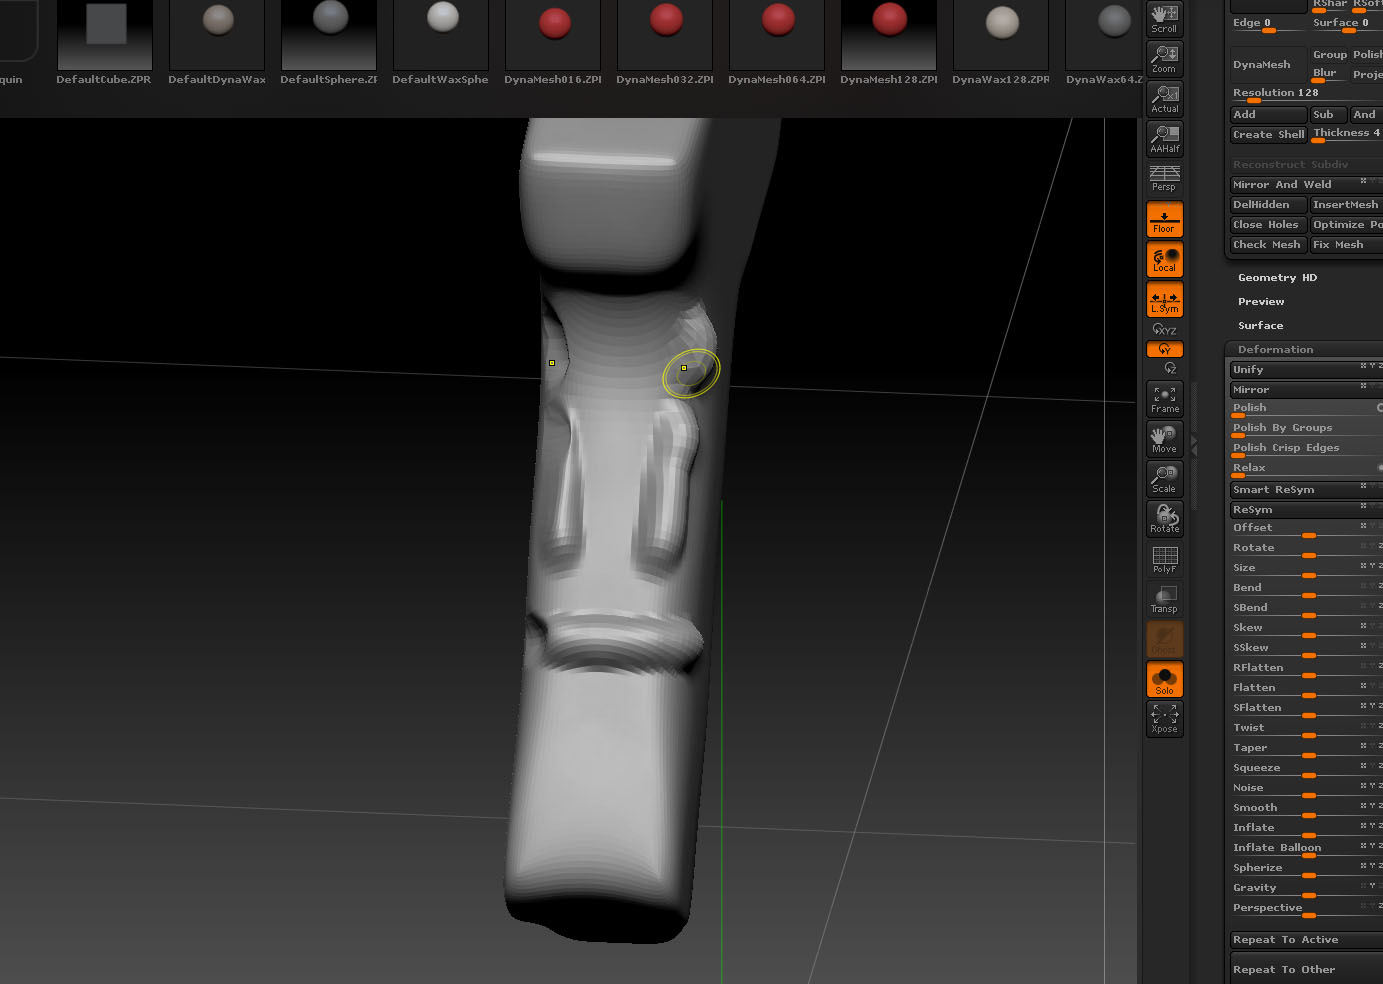This screenshot has height=984, width=1383.
Task: Click the Mirror deformation button
Action: (1305, 390)
